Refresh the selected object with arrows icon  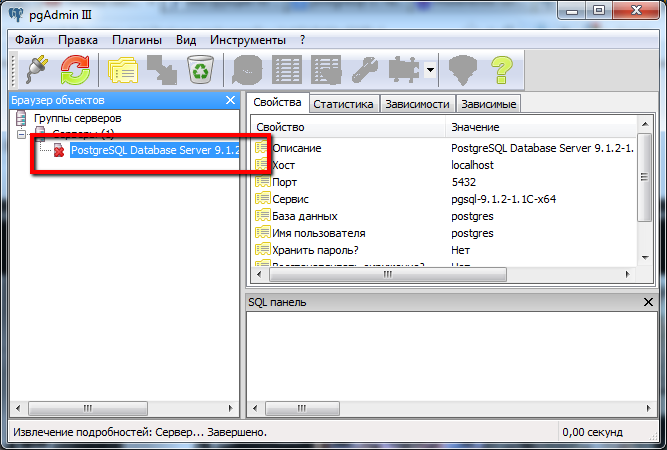point(75,70)
